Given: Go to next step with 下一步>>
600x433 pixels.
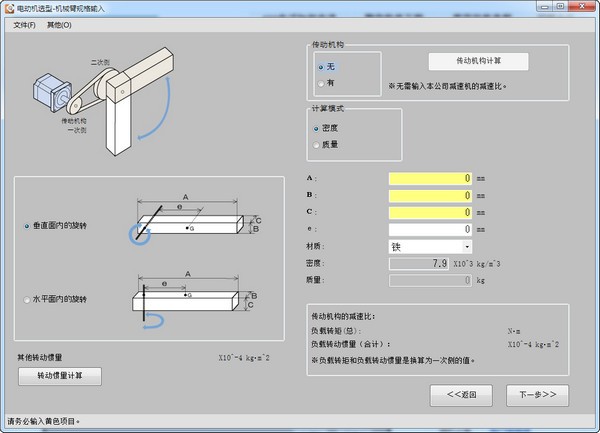Looking at the screenshot, I should coord(537,395).
